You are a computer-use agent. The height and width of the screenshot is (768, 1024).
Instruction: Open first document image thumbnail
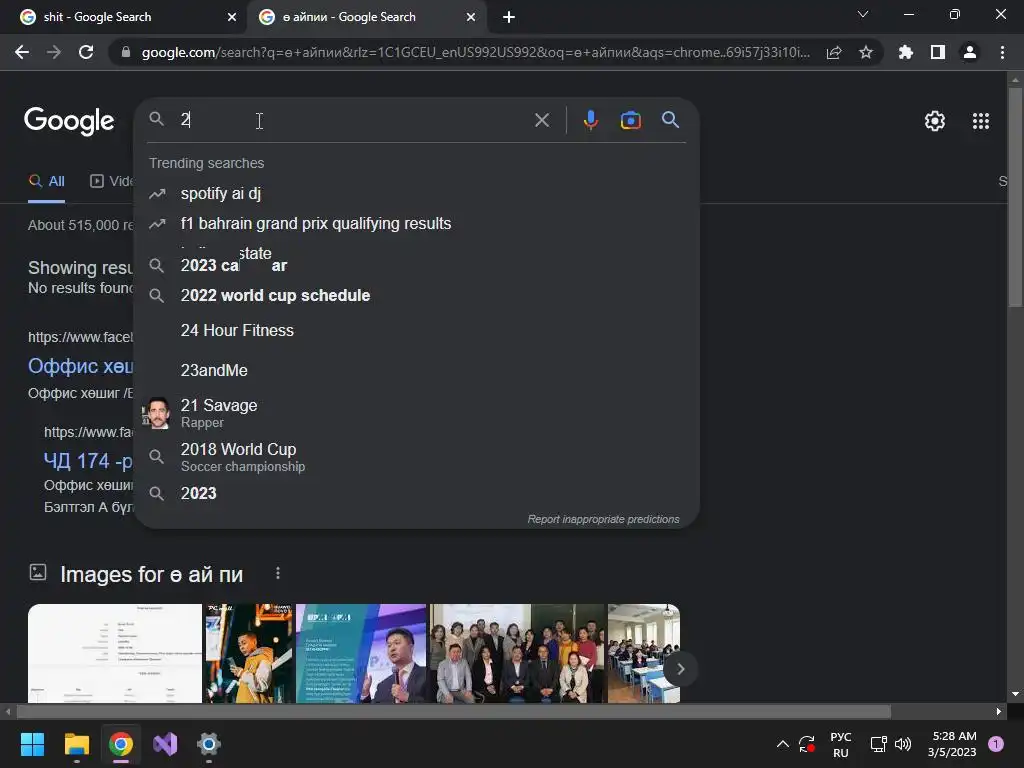[115, 653]
